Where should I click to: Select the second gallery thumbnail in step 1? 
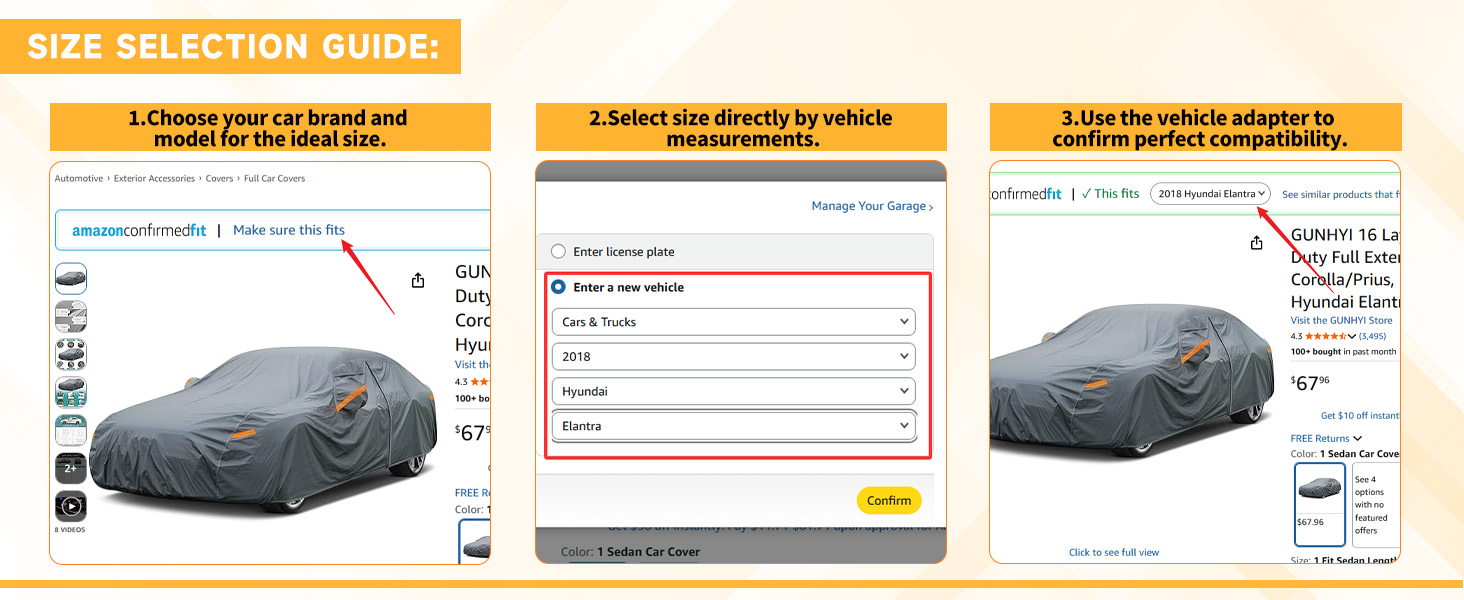point(71,316)
